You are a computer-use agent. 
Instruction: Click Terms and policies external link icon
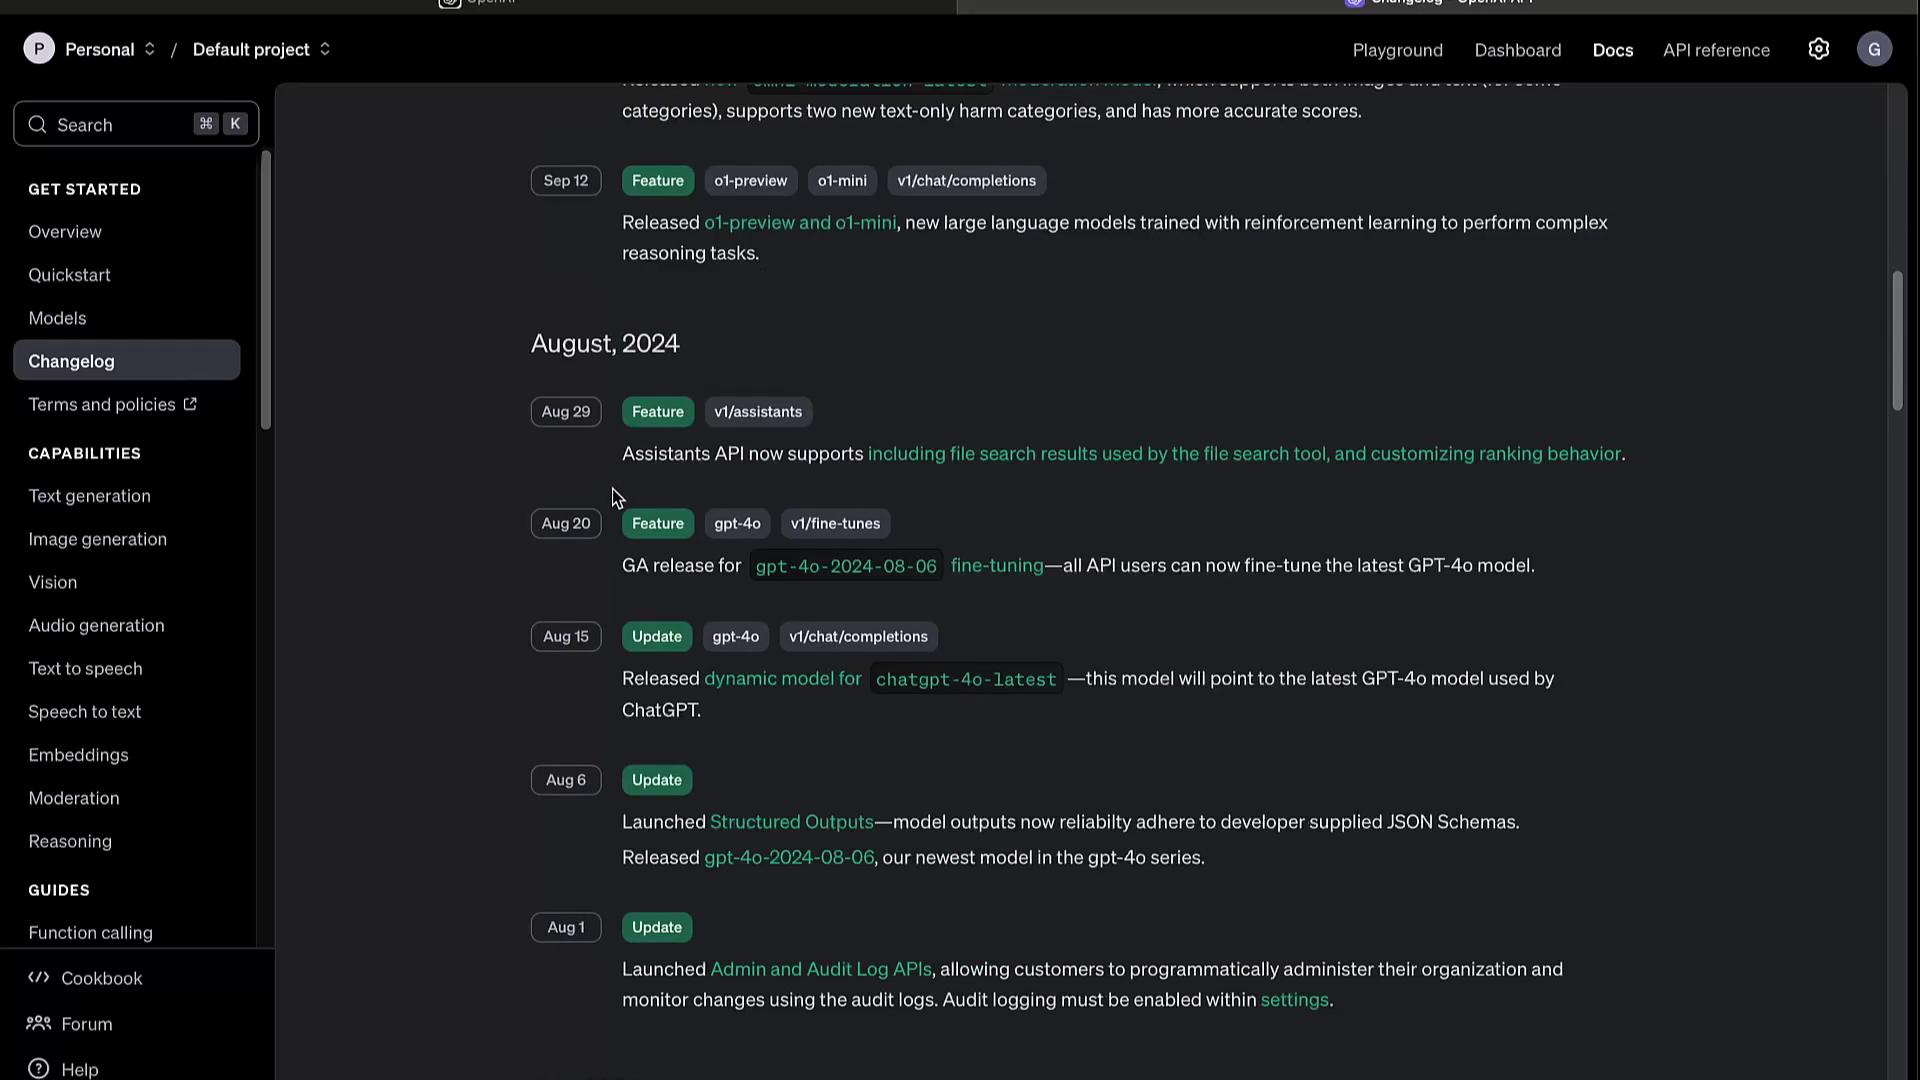point(190,404)
